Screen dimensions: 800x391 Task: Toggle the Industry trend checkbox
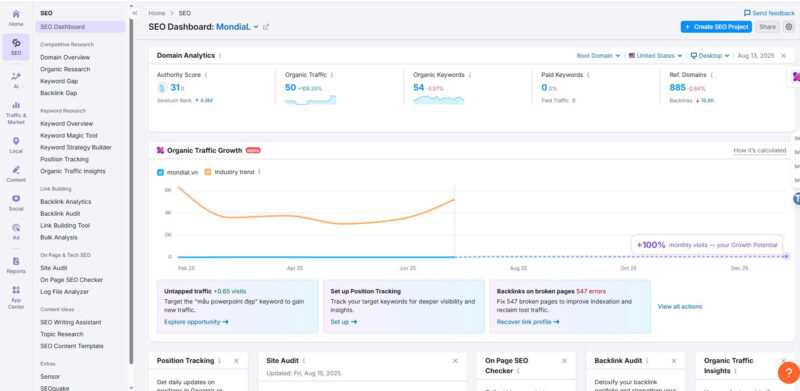pyautogui.click(x=208, y=172)
